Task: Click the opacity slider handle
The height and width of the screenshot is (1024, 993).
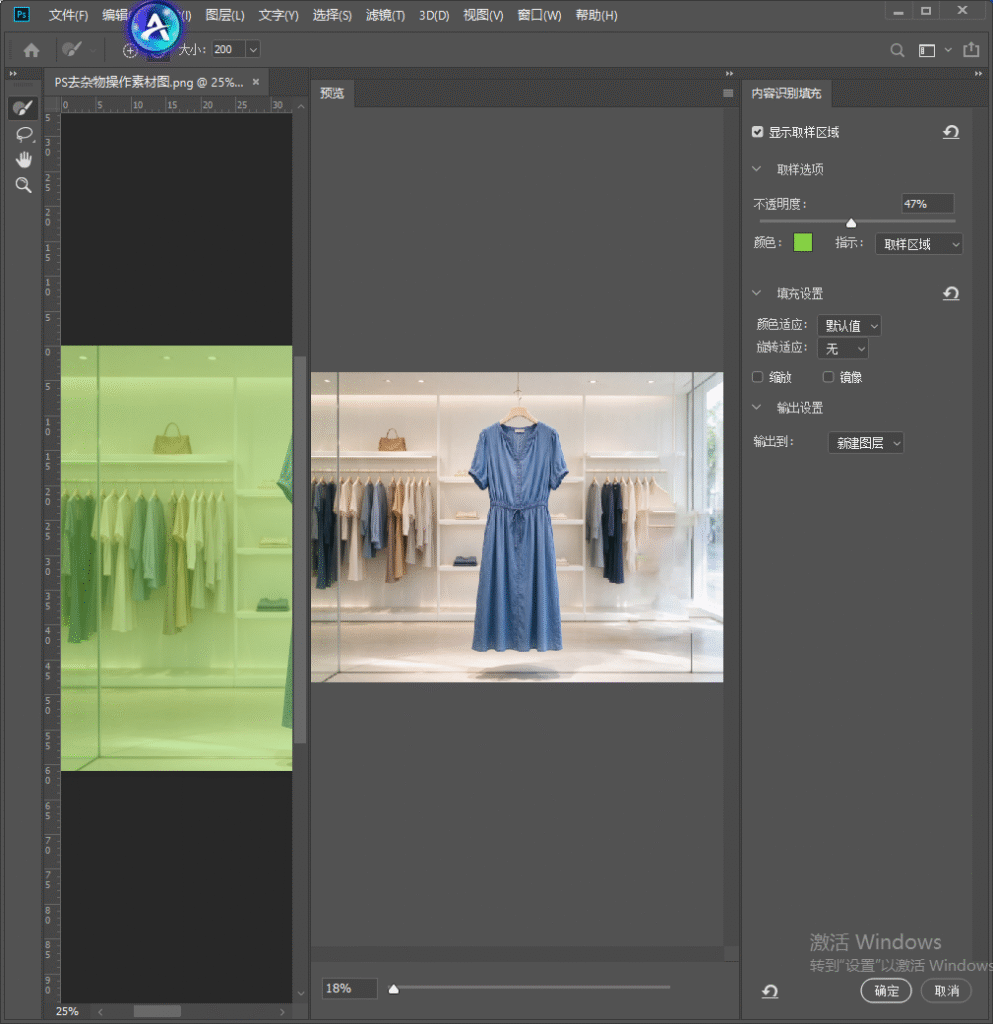Action: 851,223
